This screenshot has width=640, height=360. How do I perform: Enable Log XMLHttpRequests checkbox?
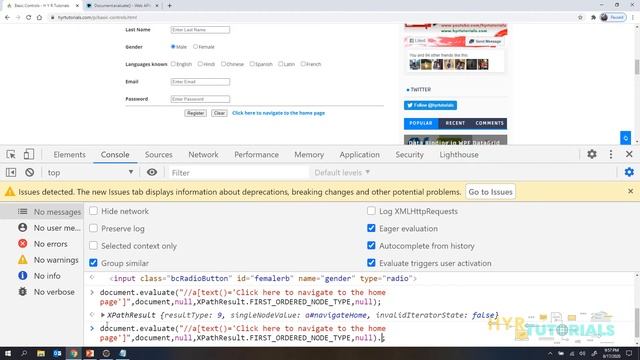(x=371, y=211)
